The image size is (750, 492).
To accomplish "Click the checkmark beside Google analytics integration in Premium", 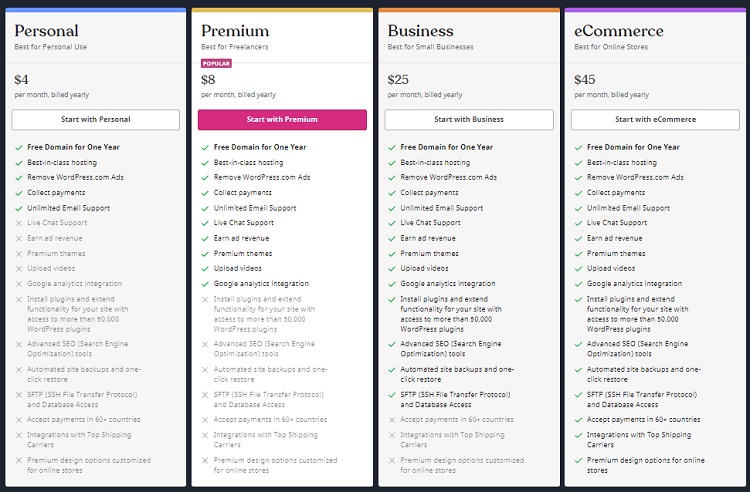I will coord(205,284).
